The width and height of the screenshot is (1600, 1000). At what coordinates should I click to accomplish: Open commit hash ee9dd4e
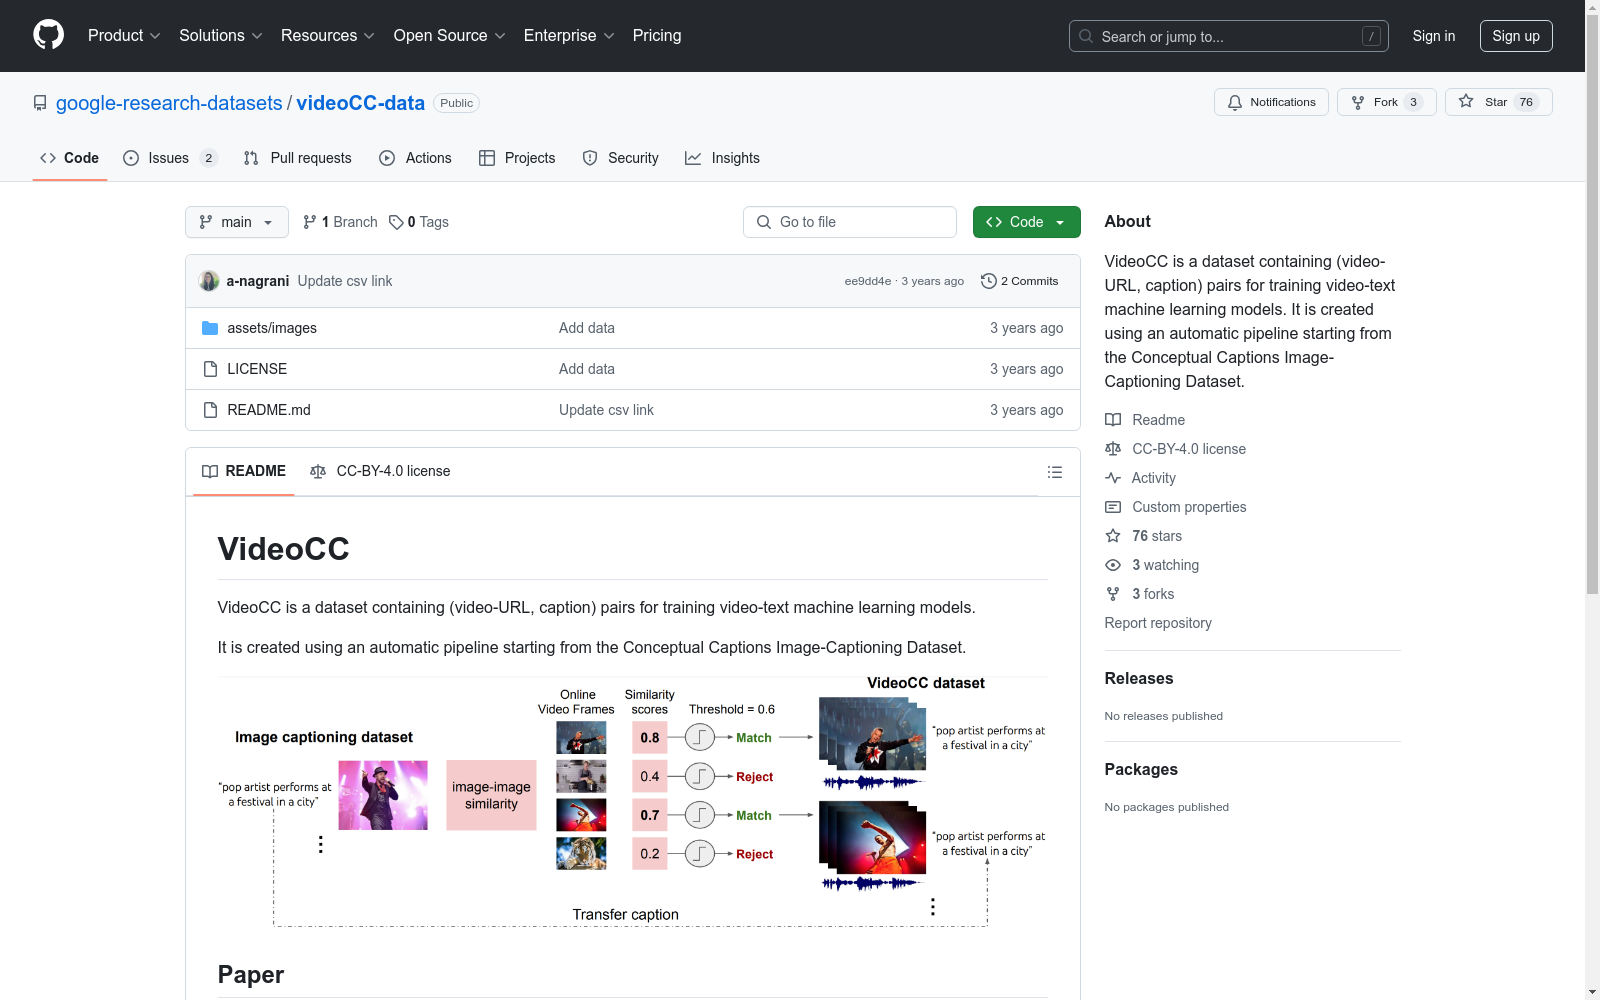867,281
